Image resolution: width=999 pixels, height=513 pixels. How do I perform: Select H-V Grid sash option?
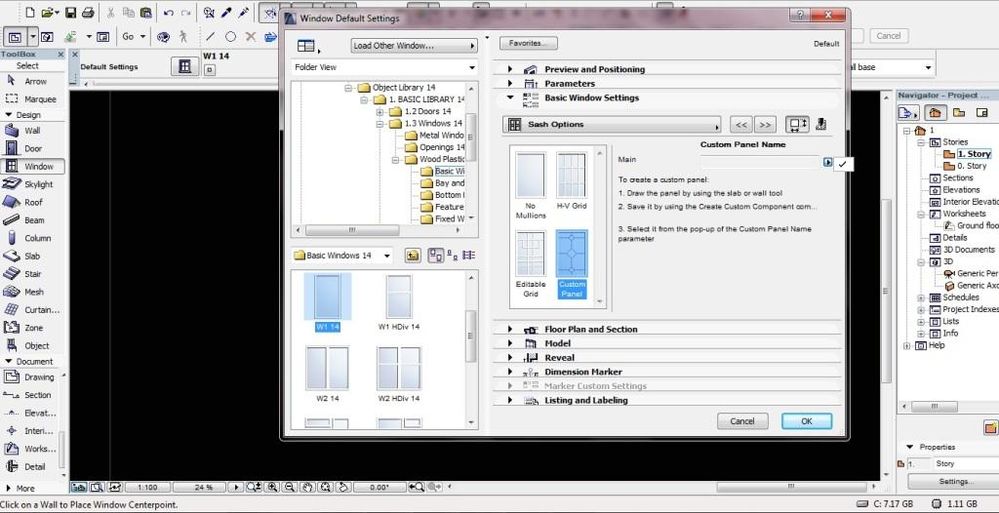click(x=571, y=181)
